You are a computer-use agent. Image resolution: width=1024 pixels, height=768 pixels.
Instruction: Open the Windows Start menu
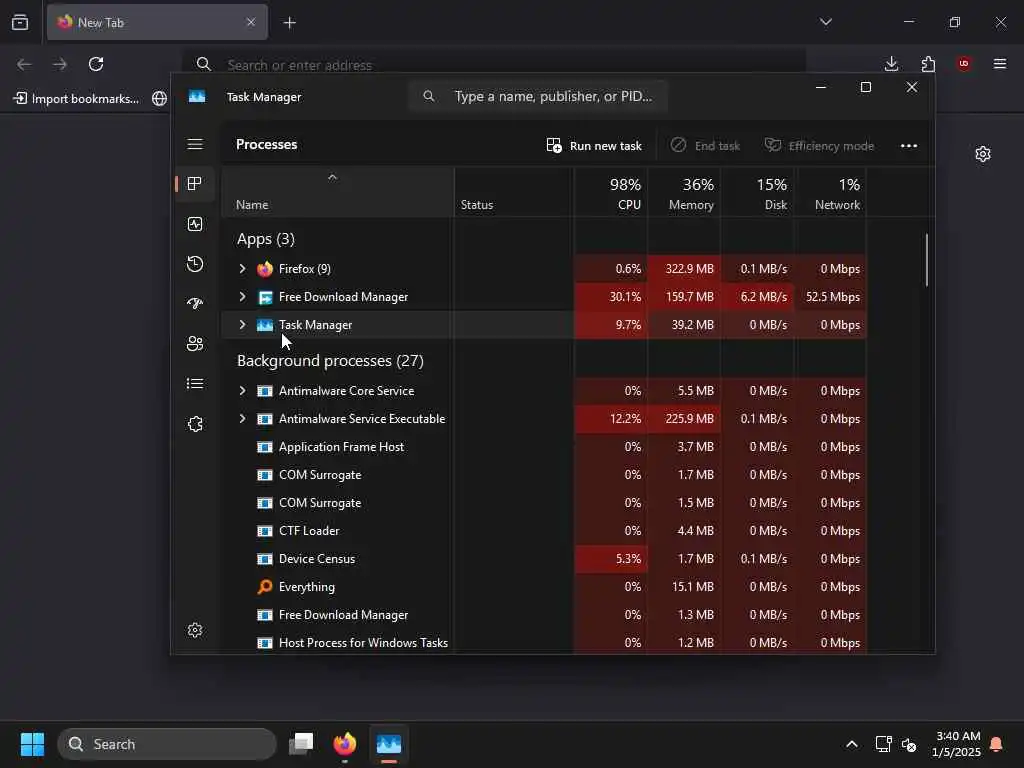33,744
